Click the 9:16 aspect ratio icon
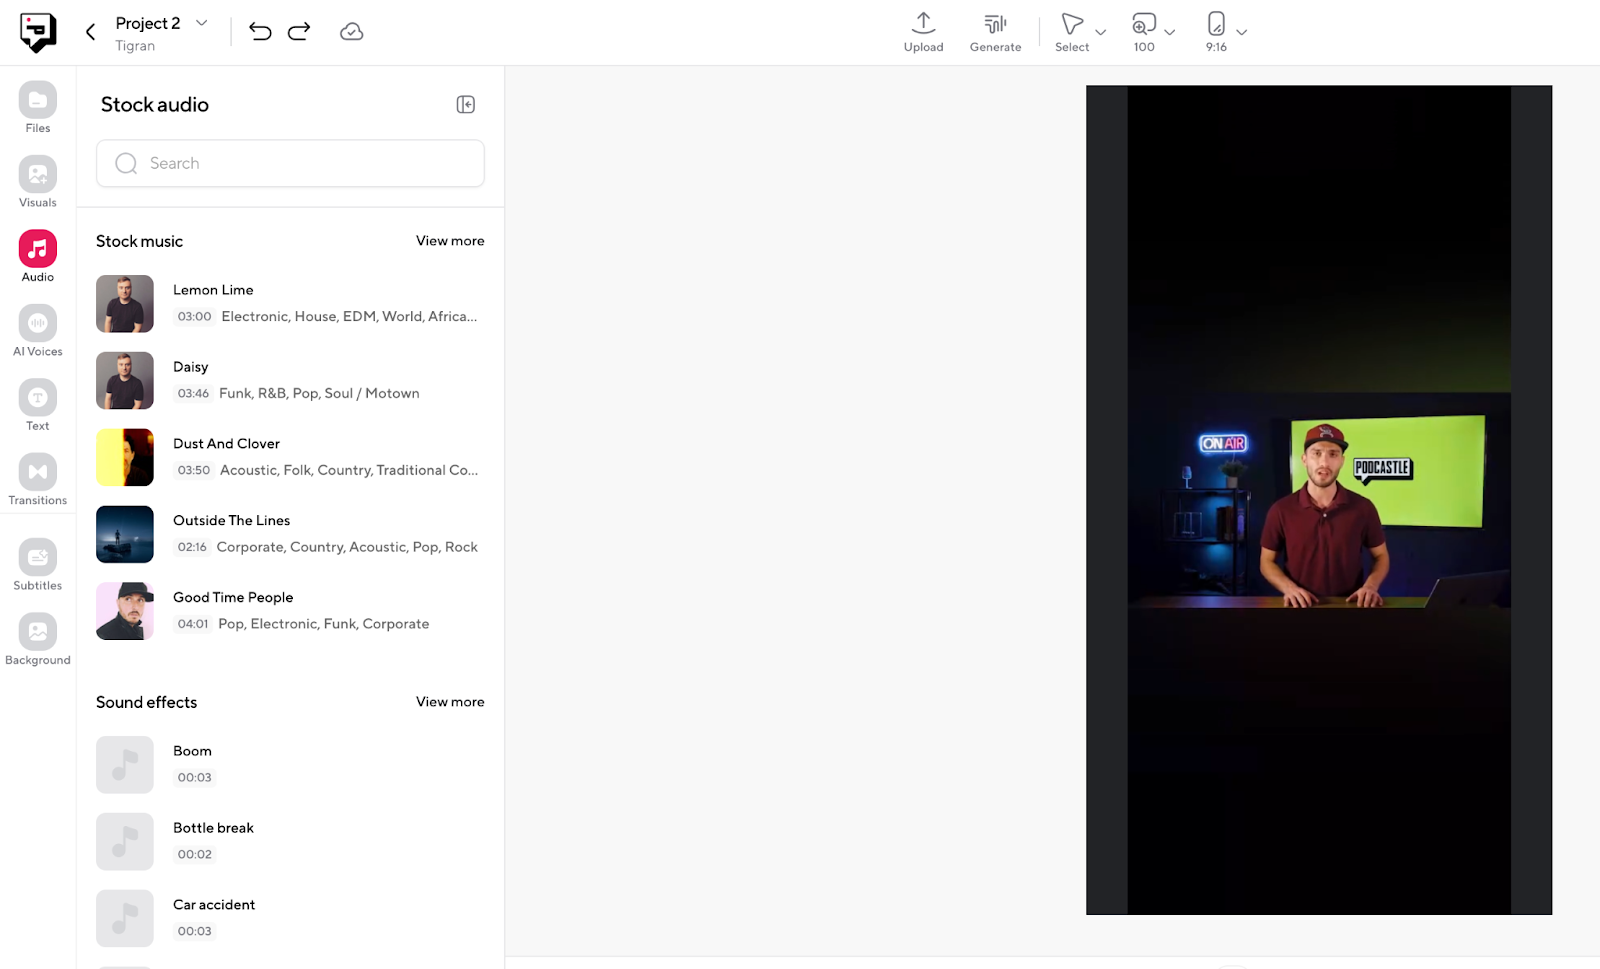The width and height of the screenshot is (1600, 969). coord(1216,32)
